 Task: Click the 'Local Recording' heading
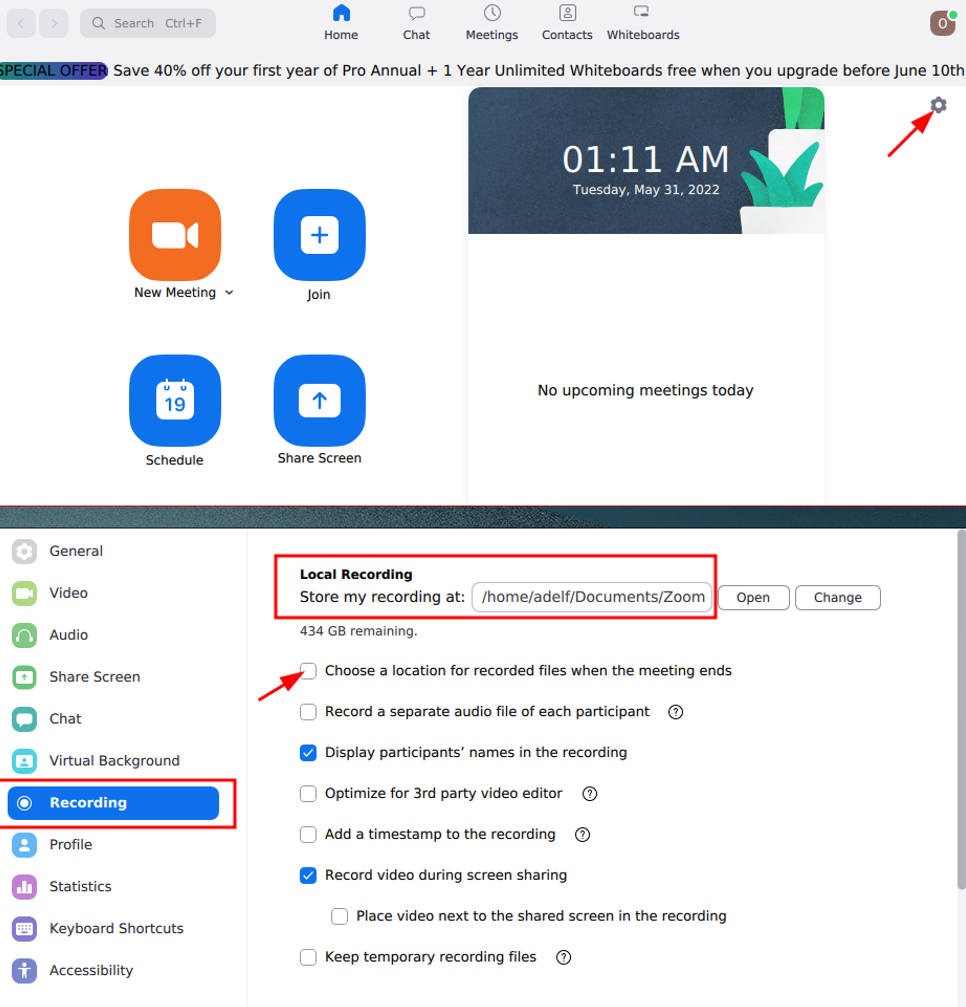click(x=356, y=574)
